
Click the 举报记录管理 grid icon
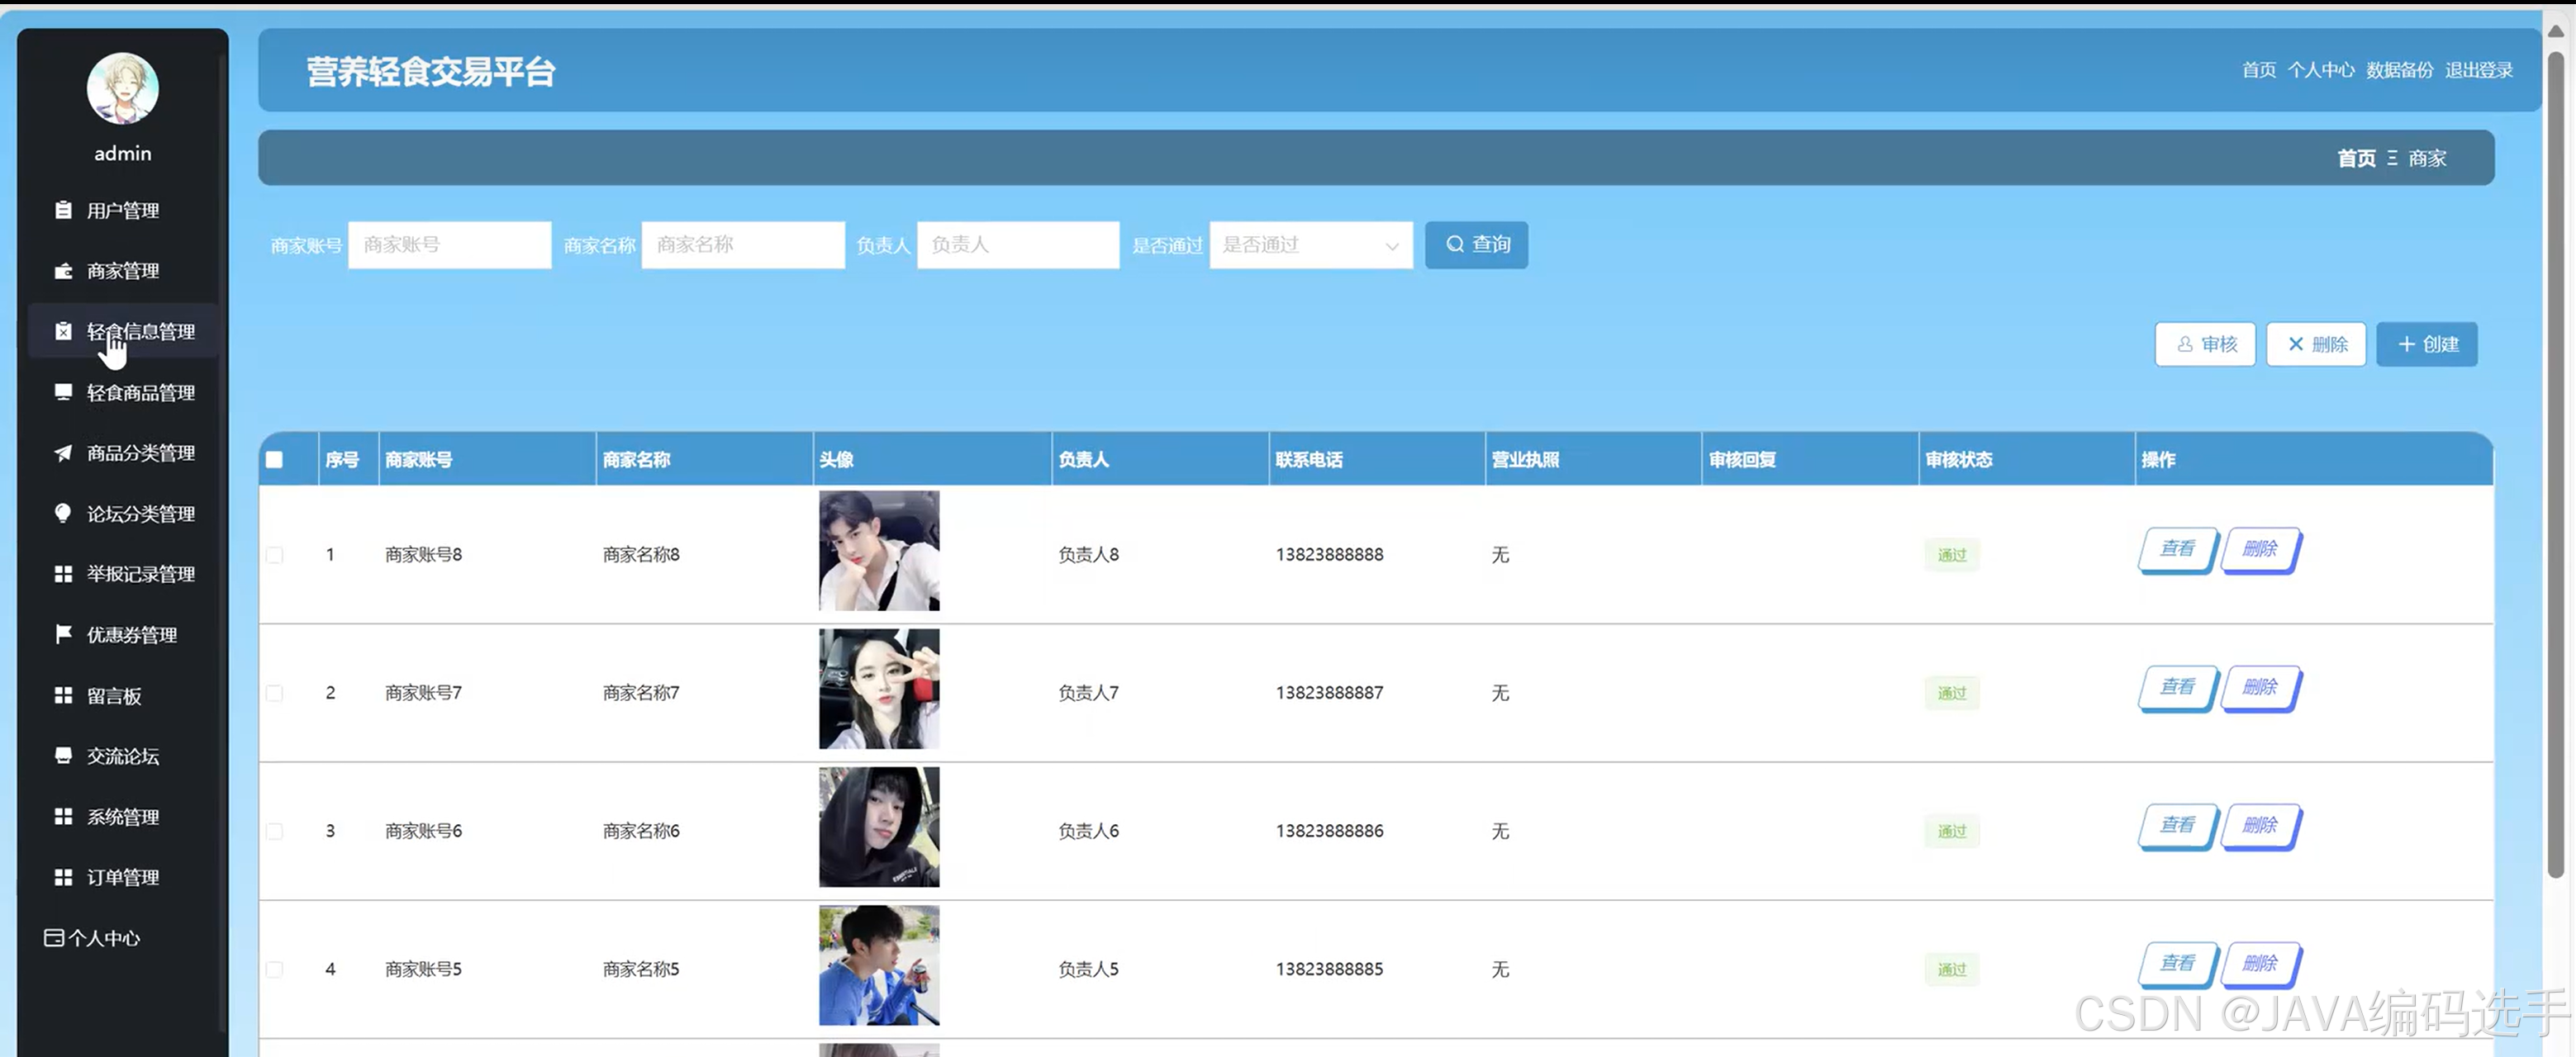pos(63,574)
